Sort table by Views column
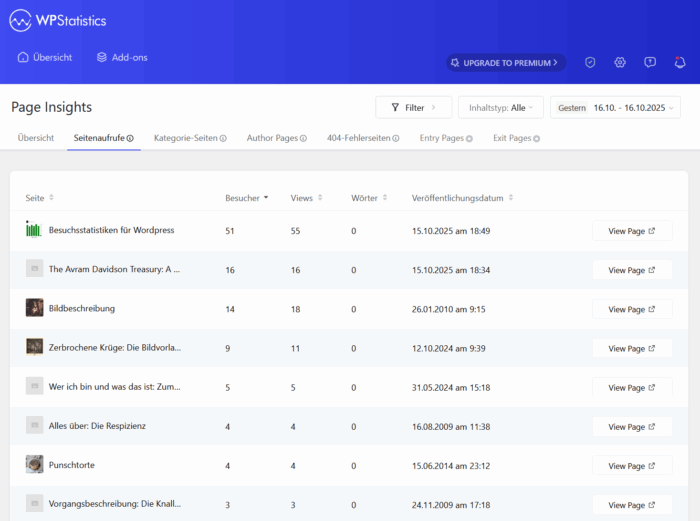Viewport: 700px width, 521px height. coord(305,198)
